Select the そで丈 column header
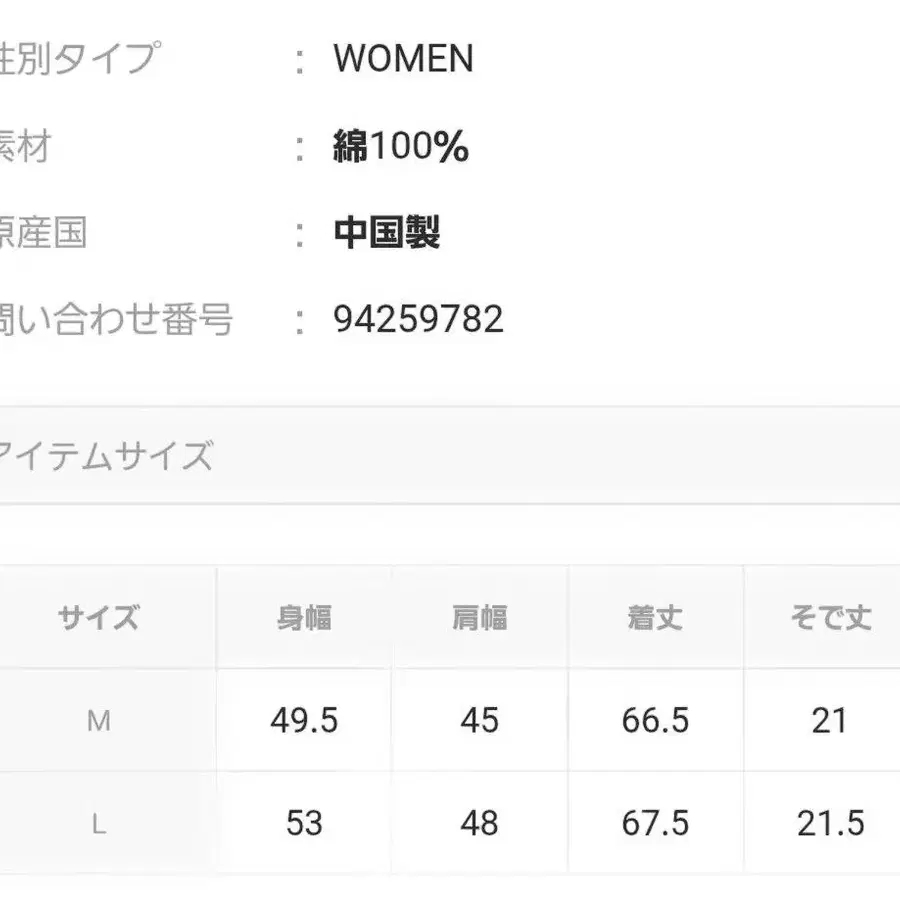This screenshot has height=900, width=900. pos(830,618)
